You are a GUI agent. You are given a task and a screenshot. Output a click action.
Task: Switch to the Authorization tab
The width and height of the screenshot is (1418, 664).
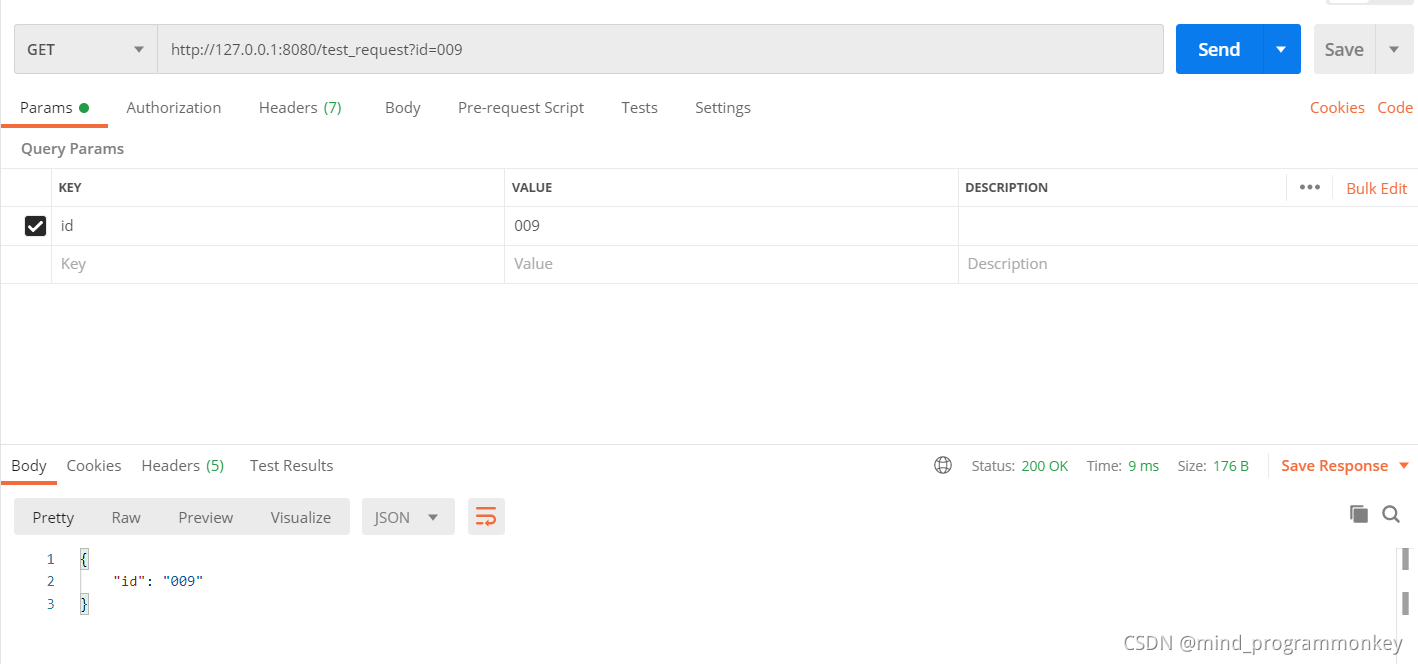pyautogui.click(x=174, y=108)
